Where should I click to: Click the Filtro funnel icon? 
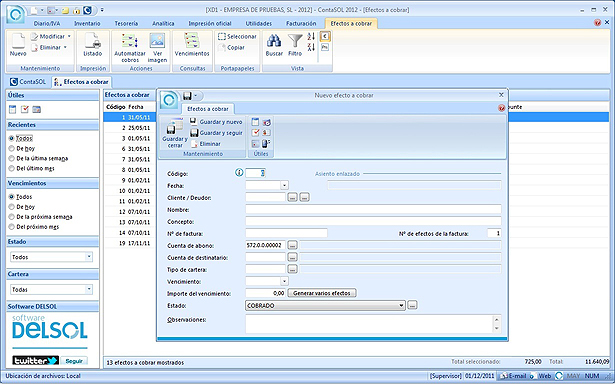[295, 41]
